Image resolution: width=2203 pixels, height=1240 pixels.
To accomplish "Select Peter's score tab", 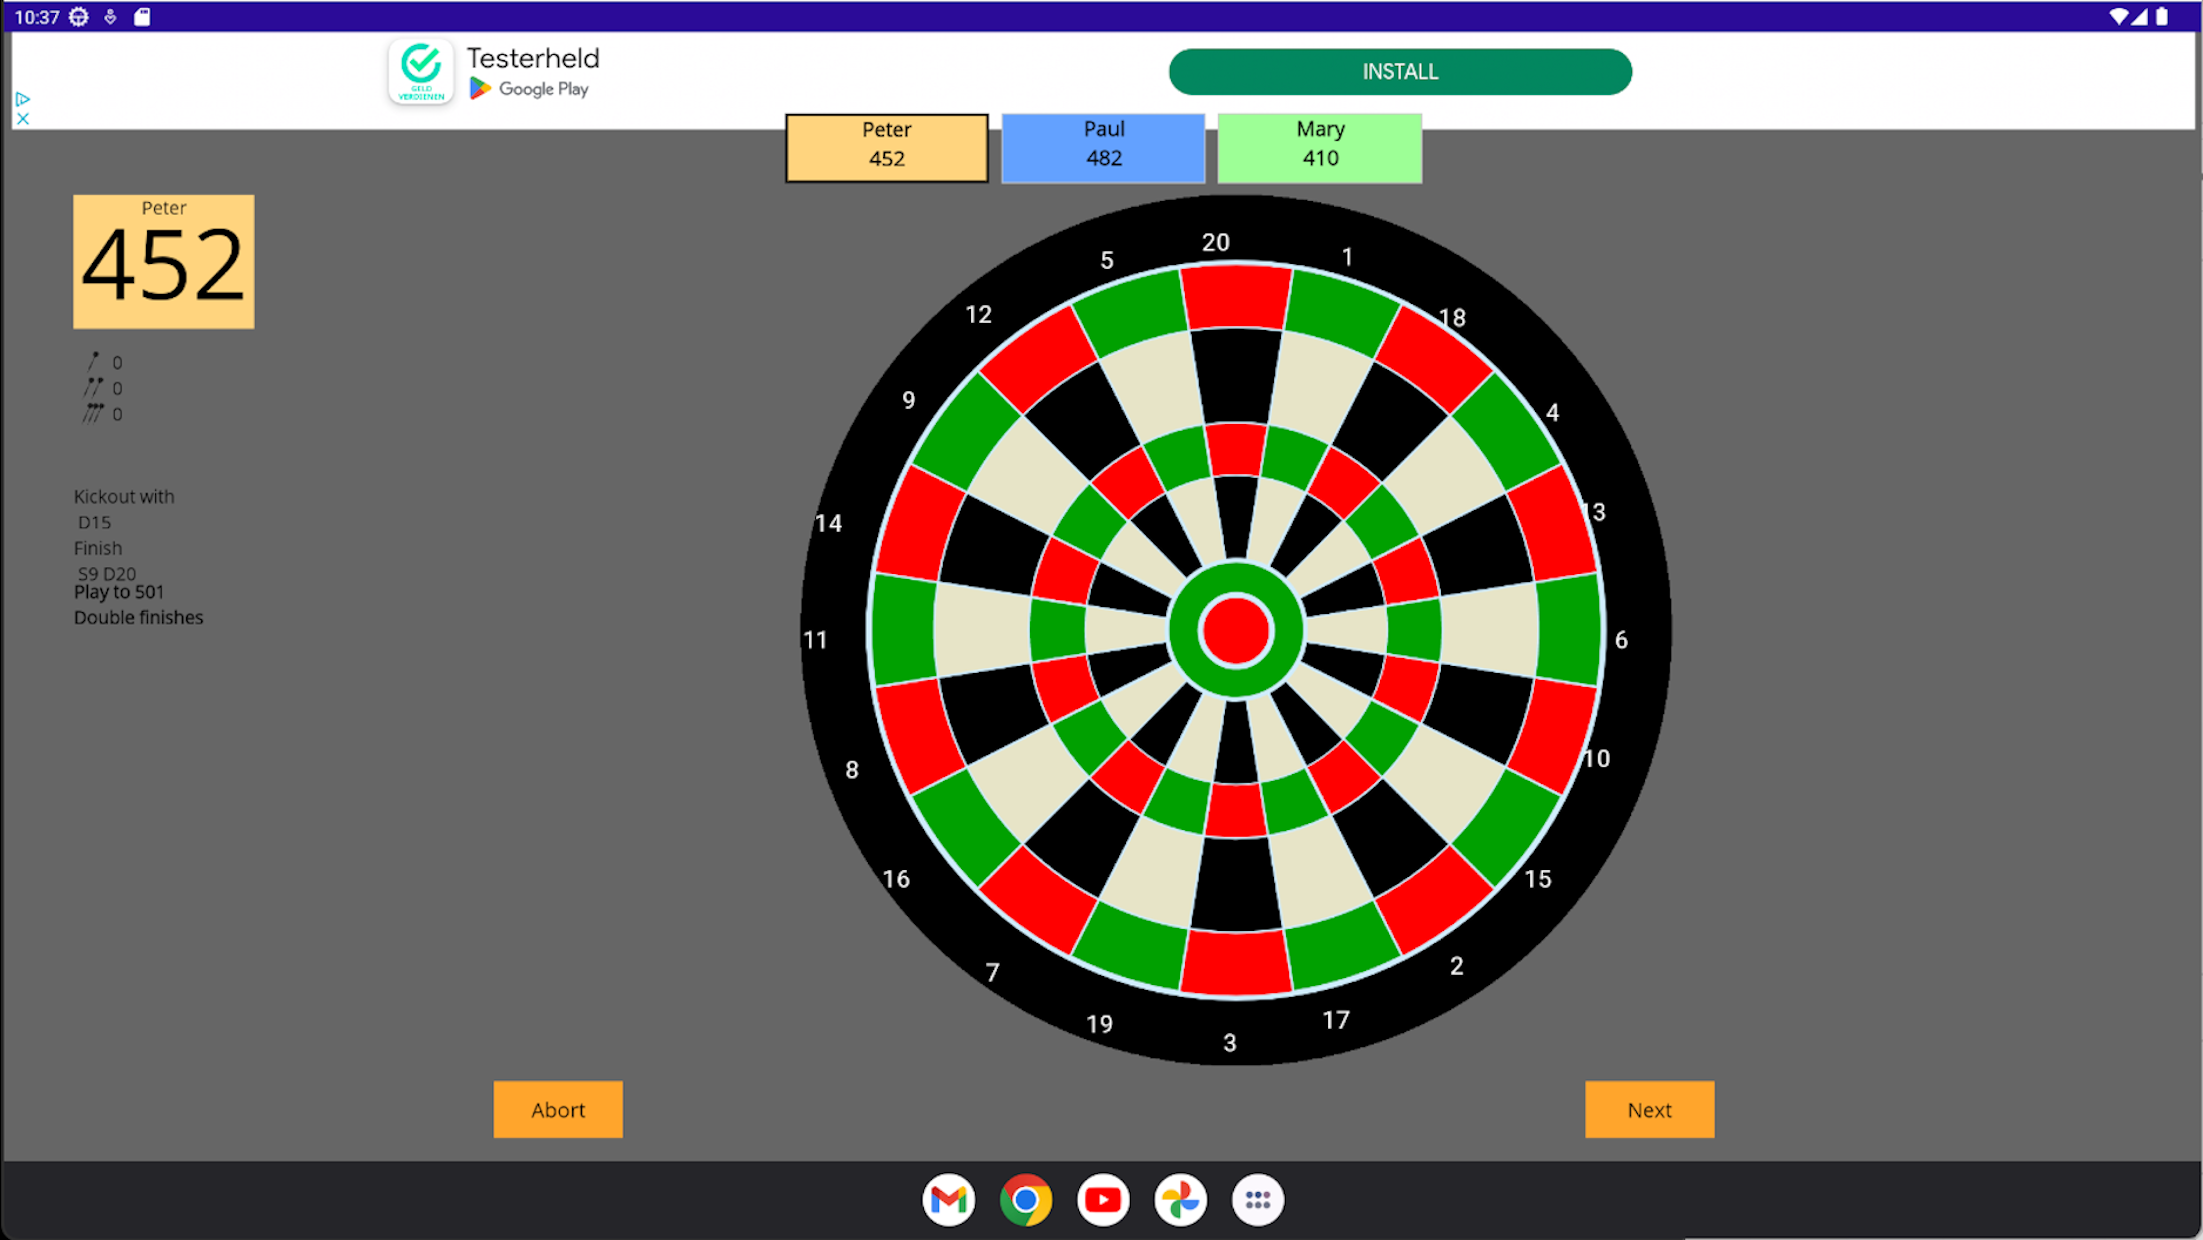I will [x=886, y=147].
